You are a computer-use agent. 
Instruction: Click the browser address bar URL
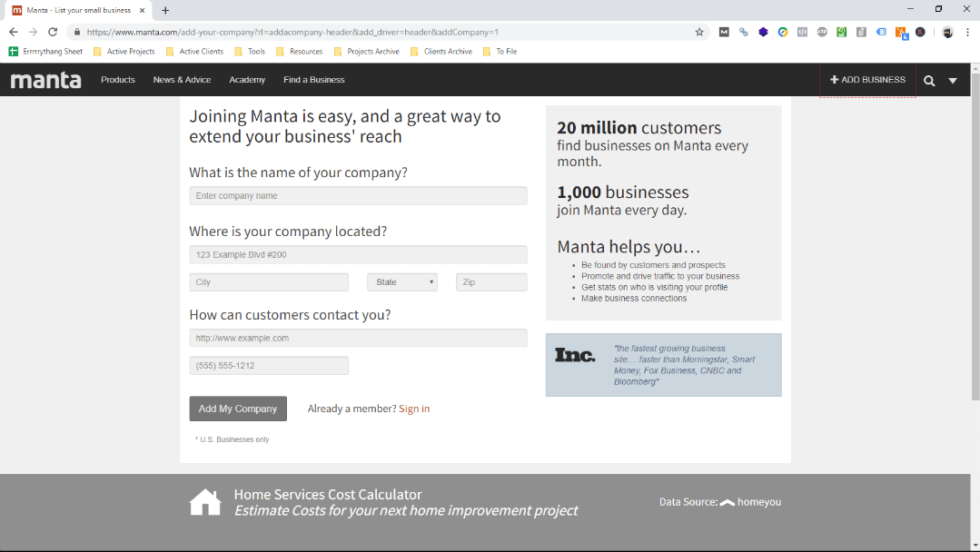point(292,32)
